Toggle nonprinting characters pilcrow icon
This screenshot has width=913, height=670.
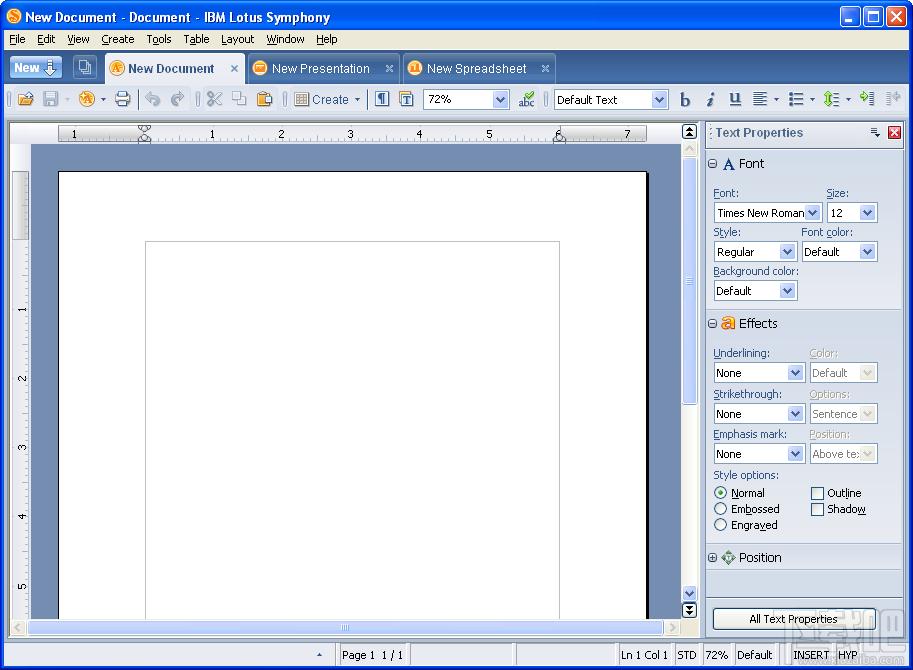[x=382, y=99]
